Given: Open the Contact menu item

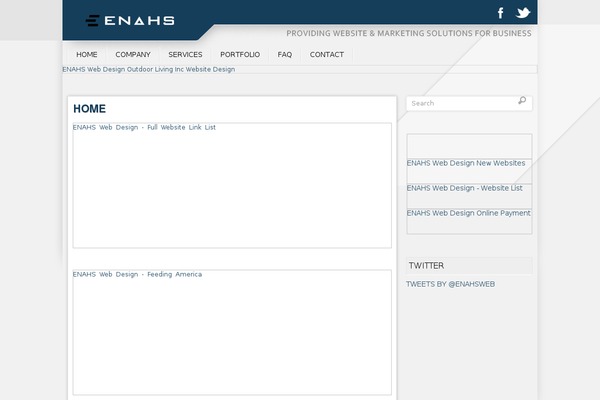Looking at the screenshot, I should [327, 55].
